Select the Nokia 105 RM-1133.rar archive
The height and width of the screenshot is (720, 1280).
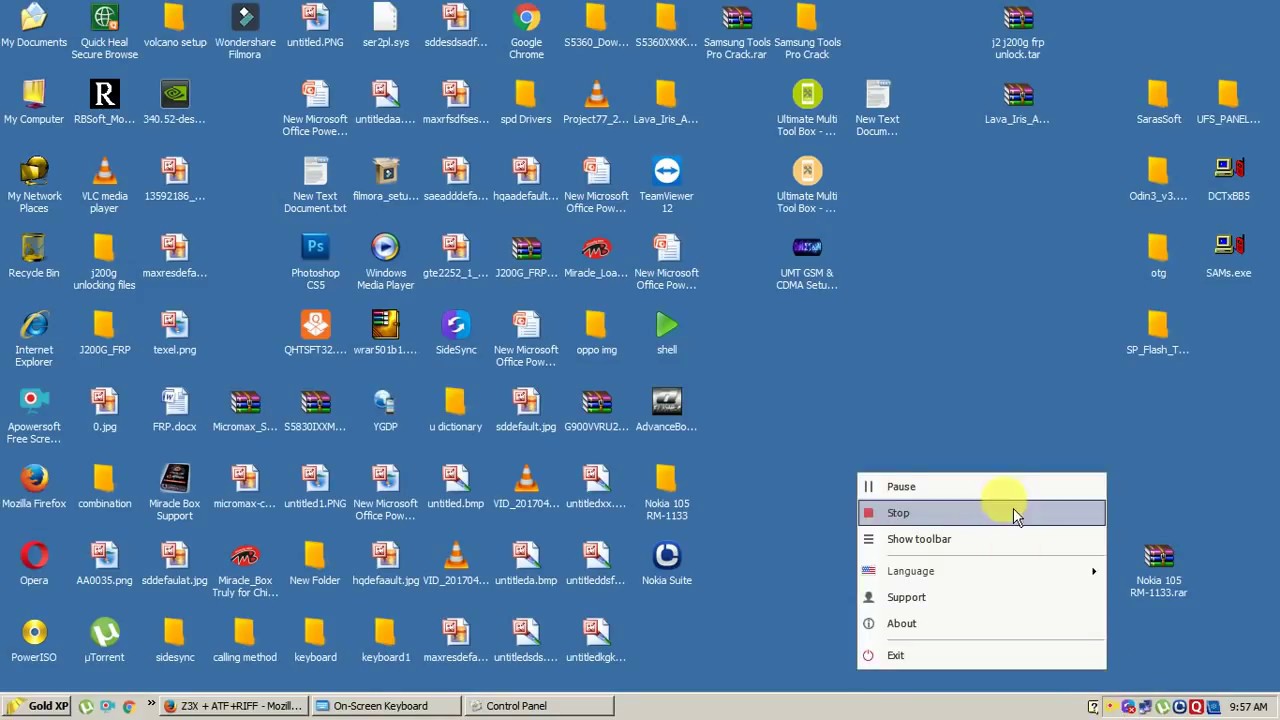coord(1159,570)
